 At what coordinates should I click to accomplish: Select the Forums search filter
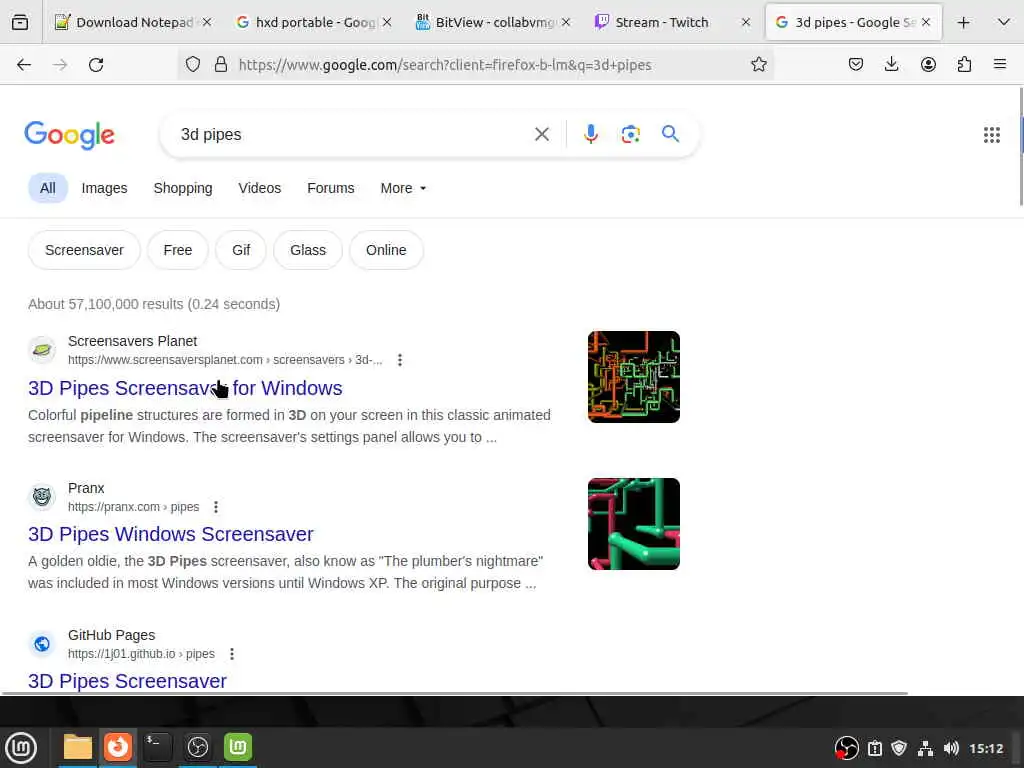pos(330,188)
